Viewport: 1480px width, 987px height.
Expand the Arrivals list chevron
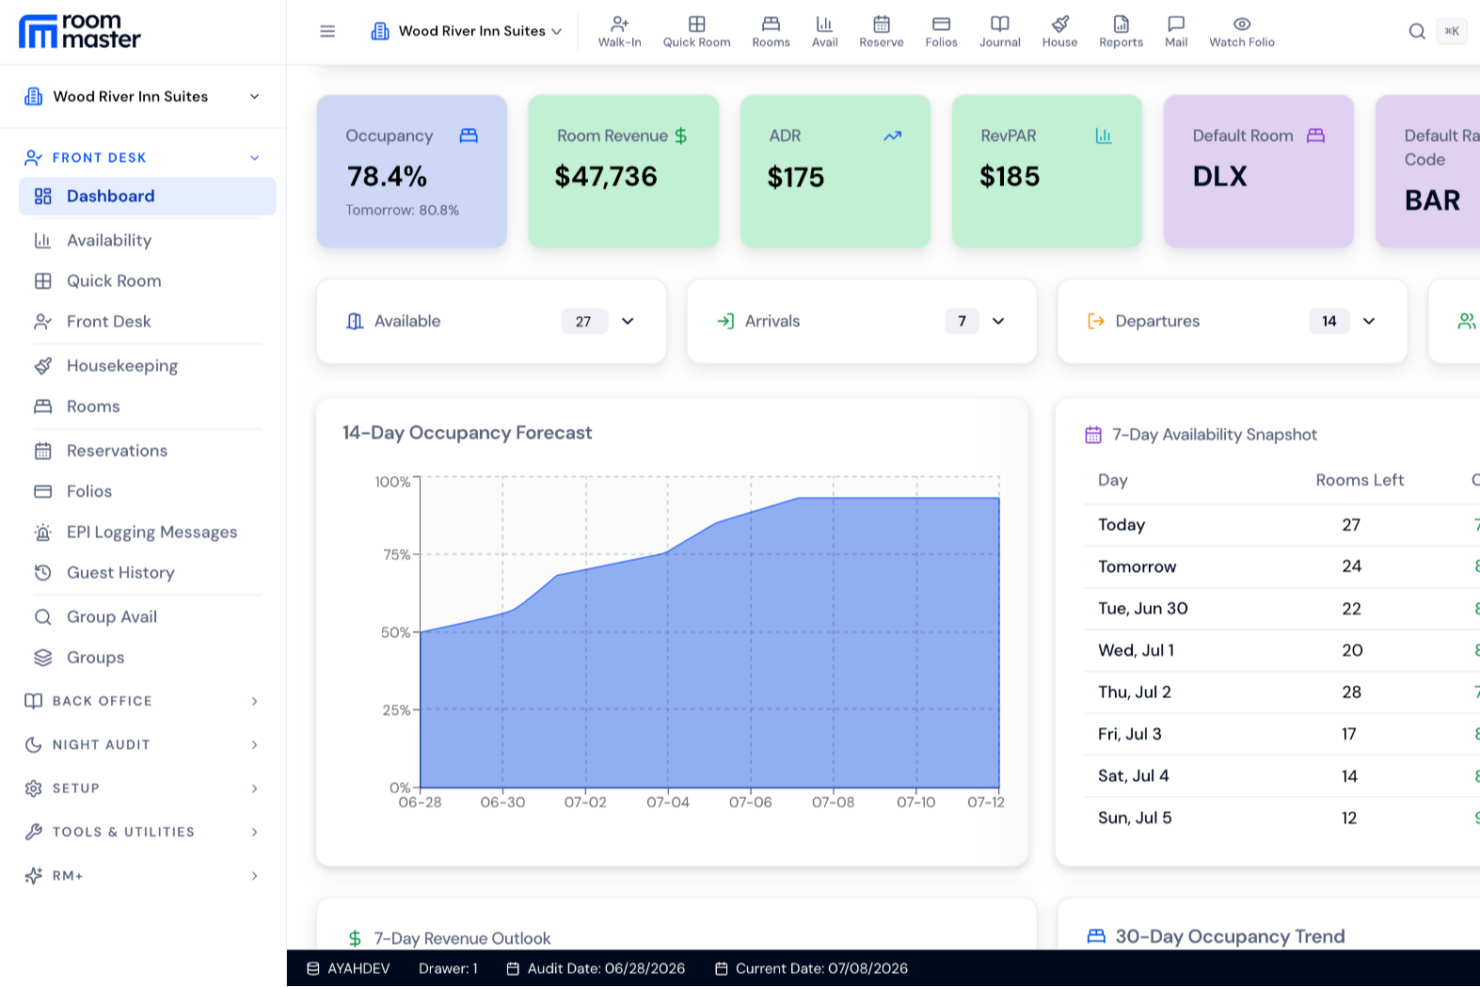998,321
